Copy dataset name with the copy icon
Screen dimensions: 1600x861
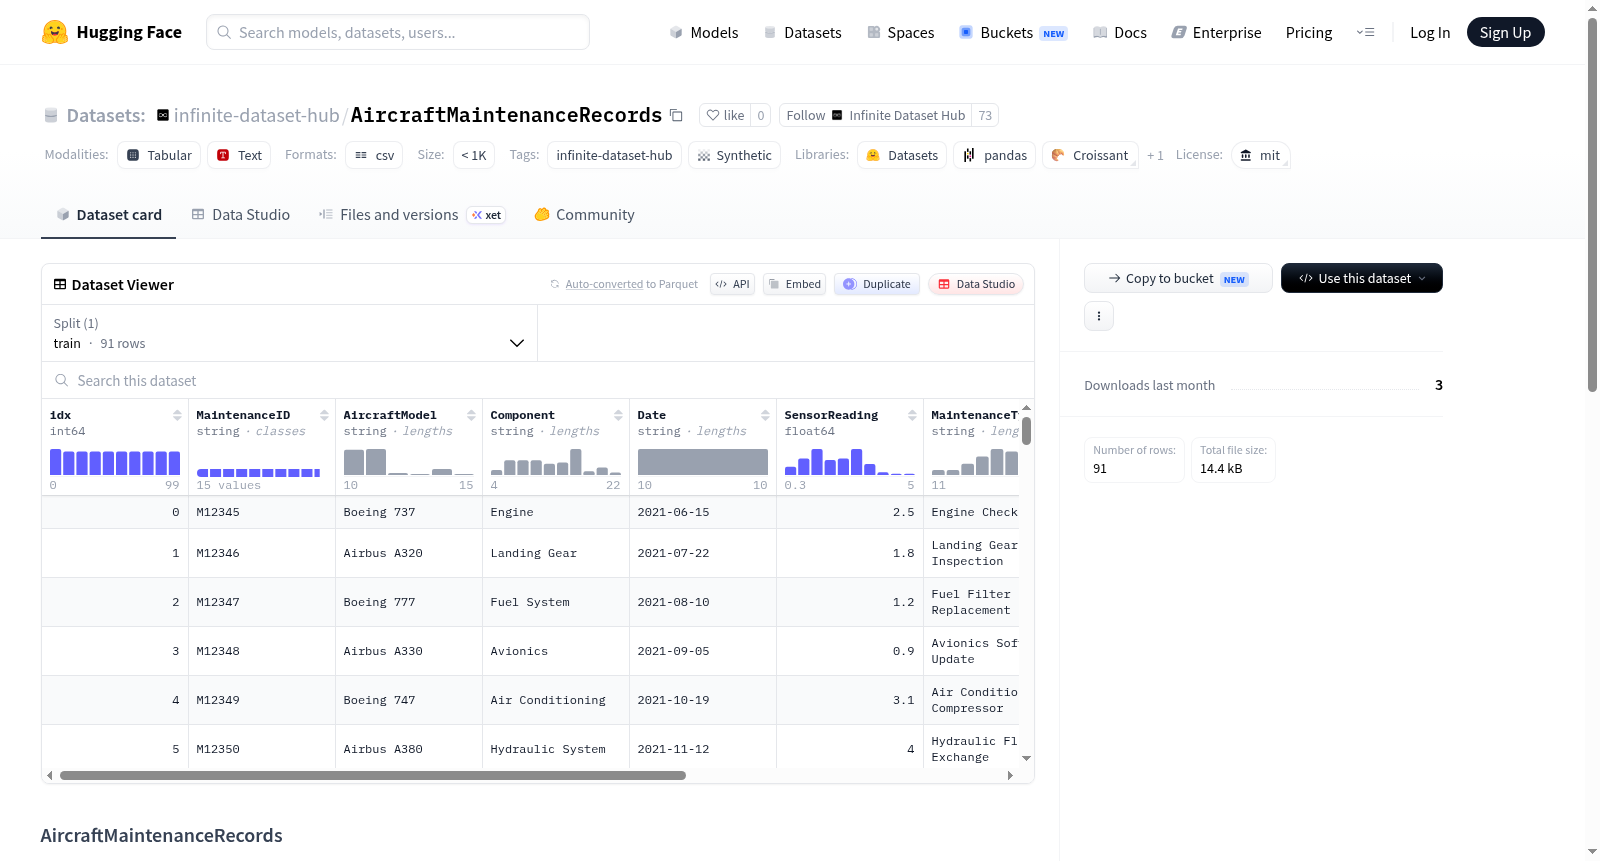(x=676, y=115)
